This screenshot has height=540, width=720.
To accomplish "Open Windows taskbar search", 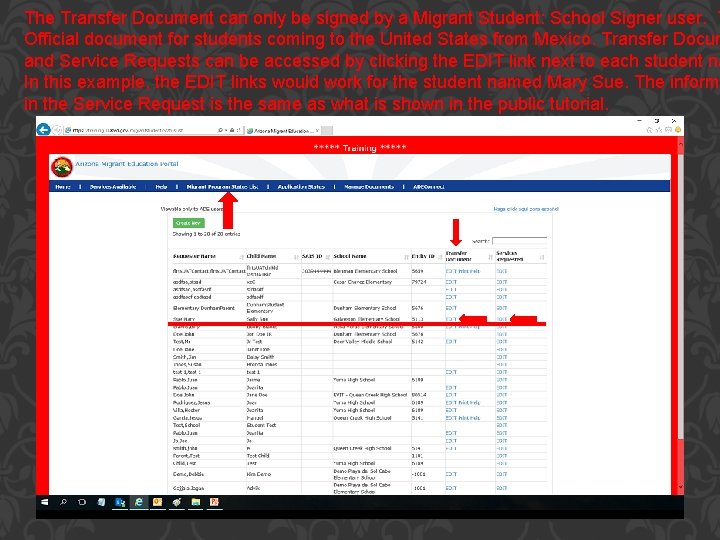I will [63, 502].
